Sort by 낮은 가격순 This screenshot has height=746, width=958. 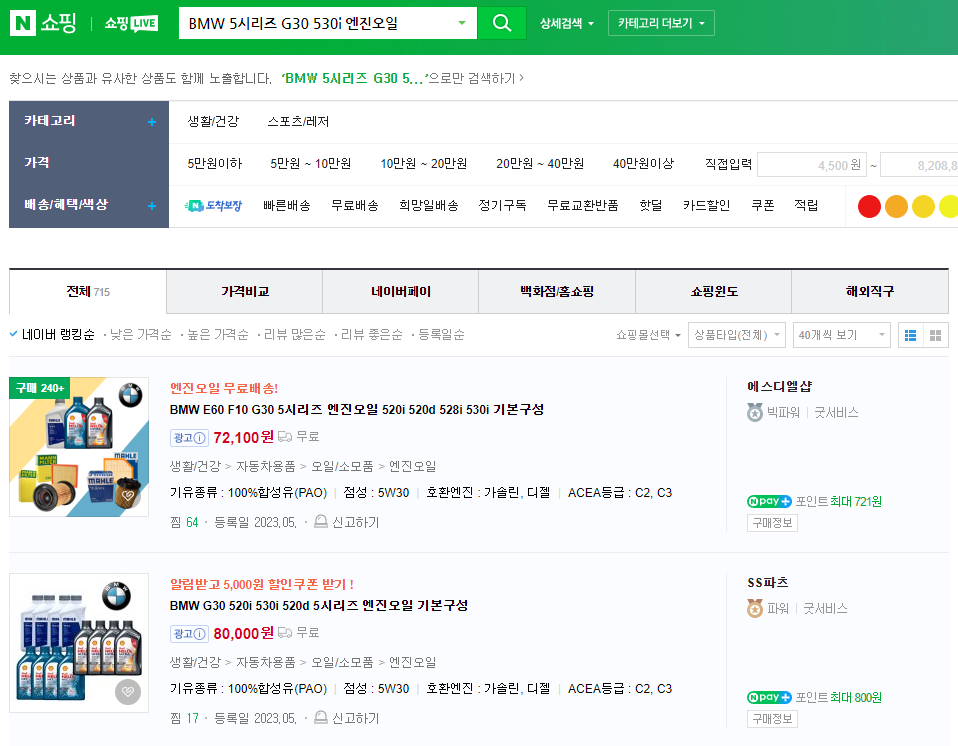[141, 335]
